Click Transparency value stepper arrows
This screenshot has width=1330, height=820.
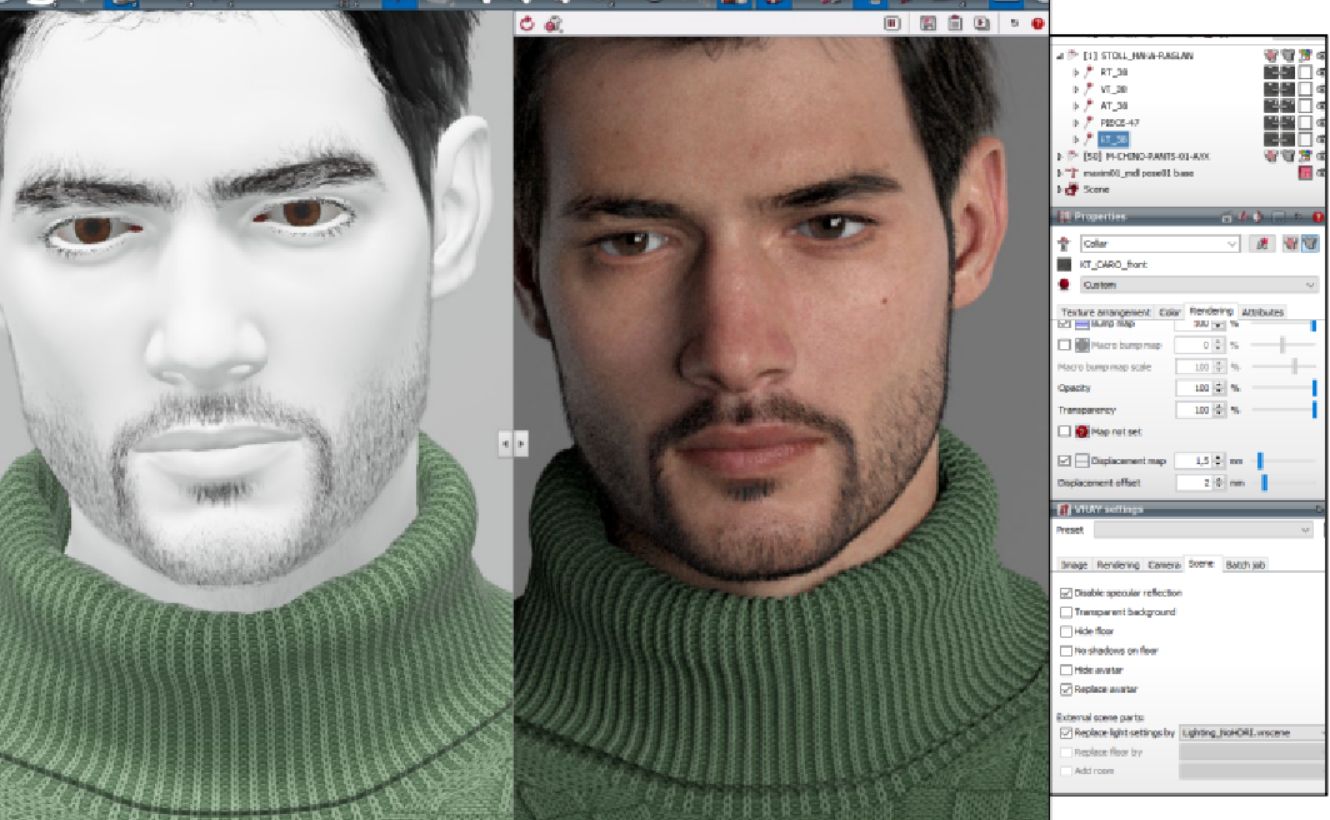tap(1217, 410)
